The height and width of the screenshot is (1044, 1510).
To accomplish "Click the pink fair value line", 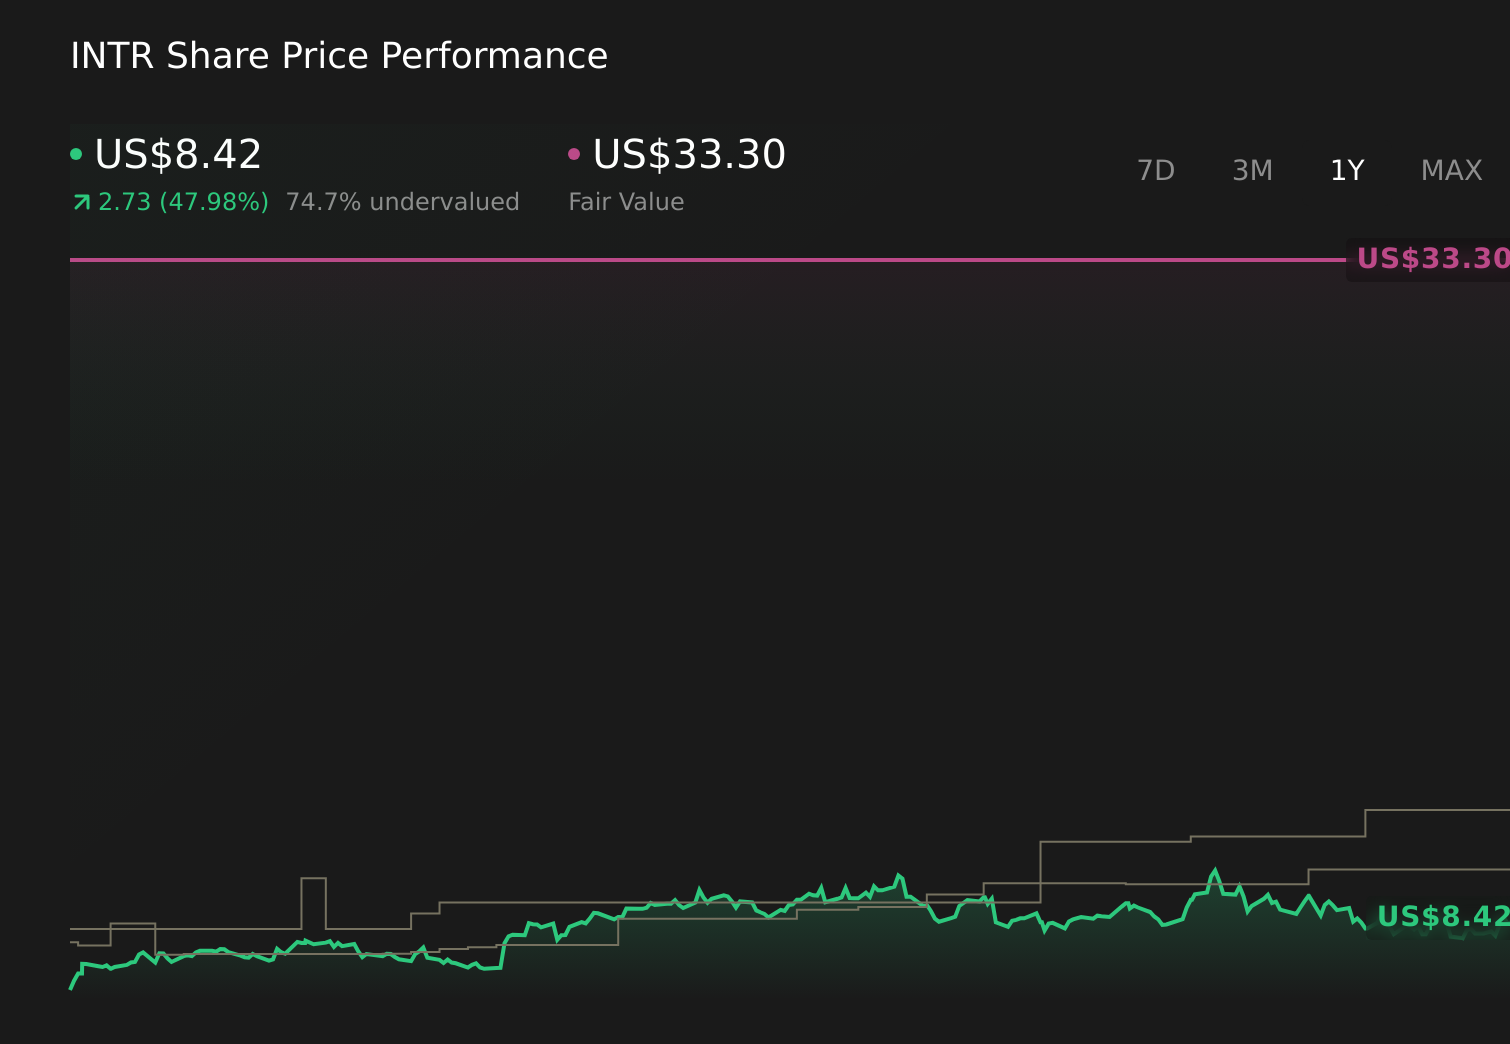I will (x=700, y=260).
